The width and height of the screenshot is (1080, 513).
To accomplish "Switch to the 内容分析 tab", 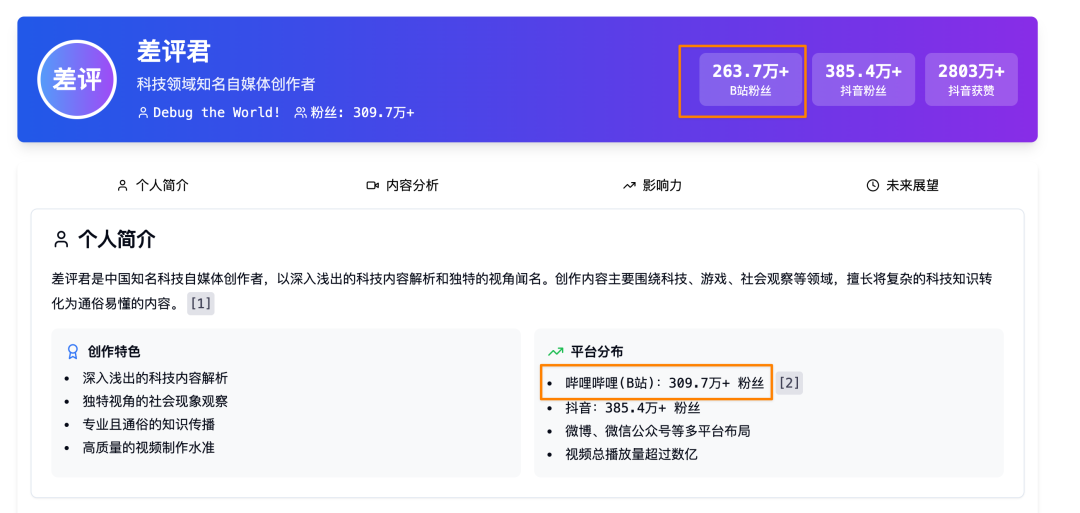I will point(402,185).
